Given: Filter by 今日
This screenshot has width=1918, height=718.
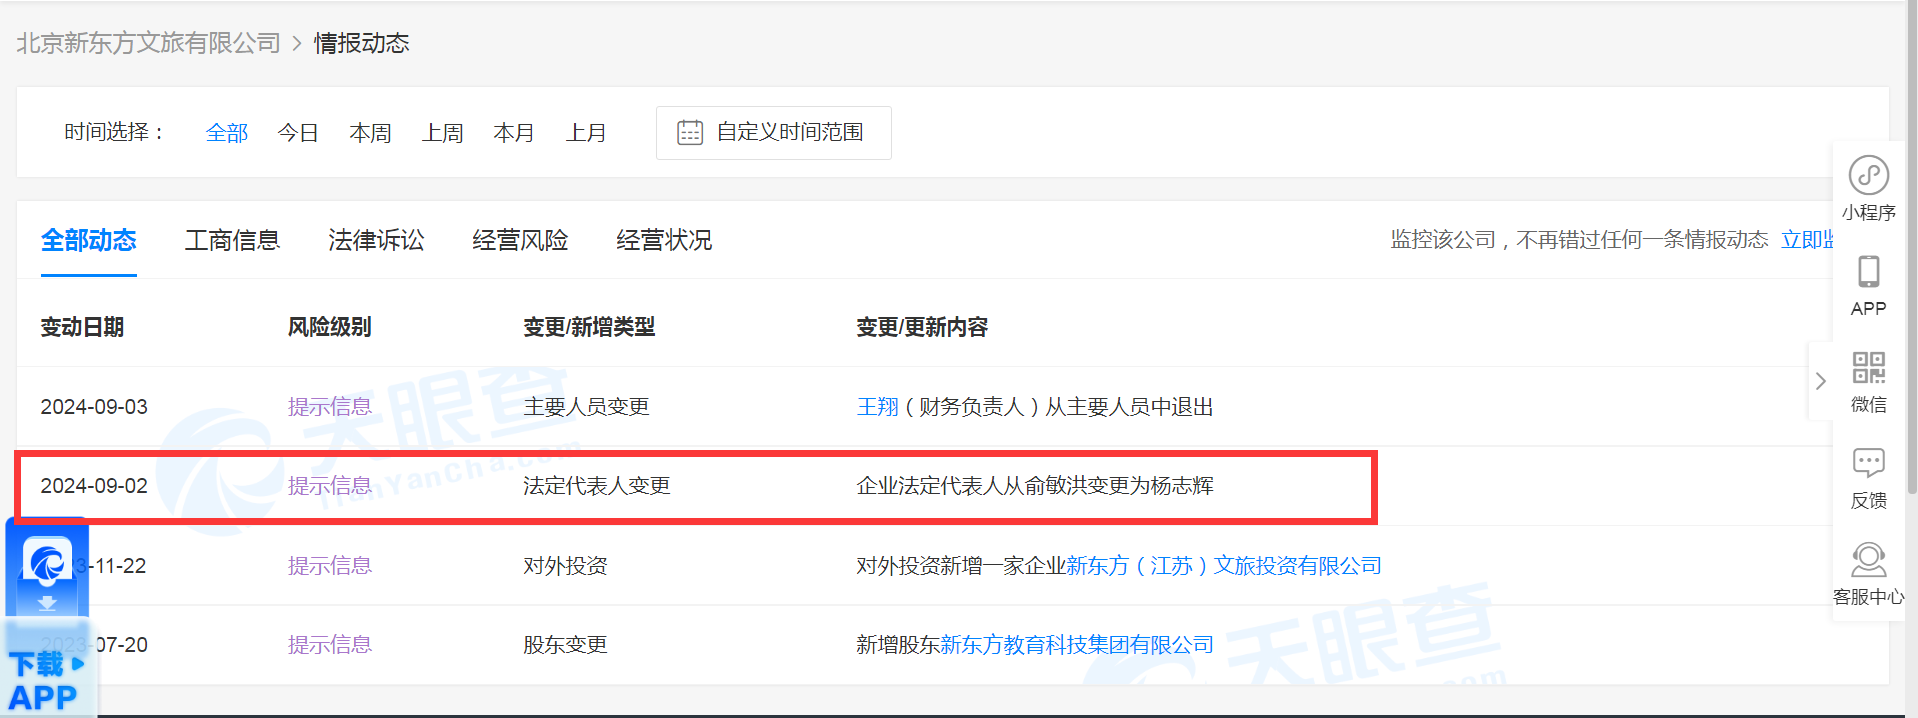Looking at the screenshot, I should tap(298, 133).
